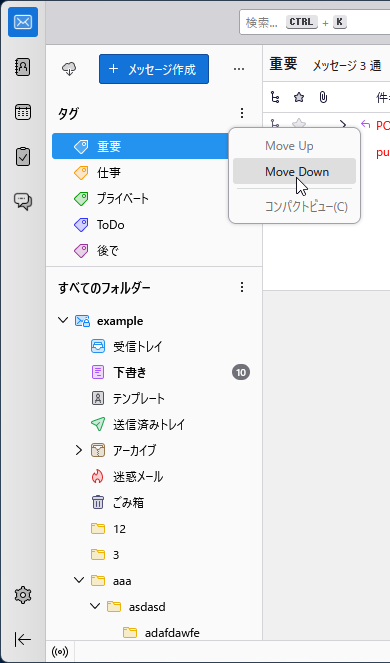Star the first message in list
The width and height of the screenshot is (390, 663).
tap(299, 124)
